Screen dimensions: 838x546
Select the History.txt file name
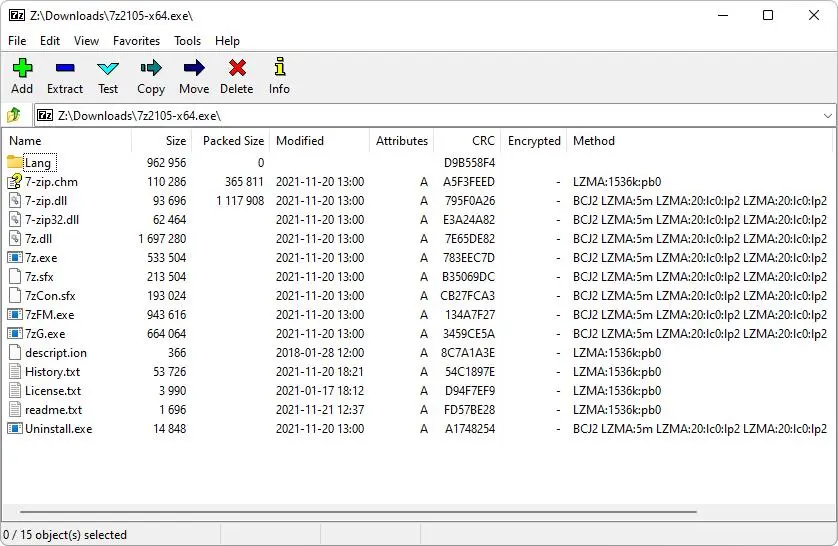[52, 371]
